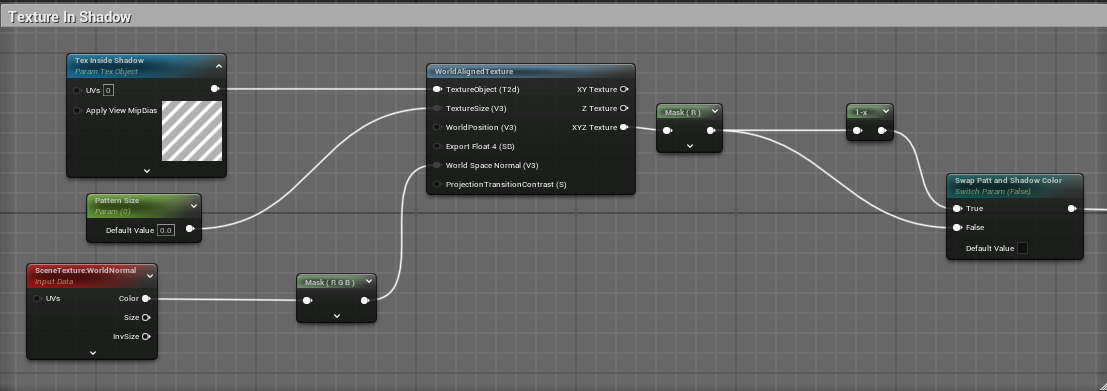Click SceneTexture Color output pin

click(x=146, y=299)
